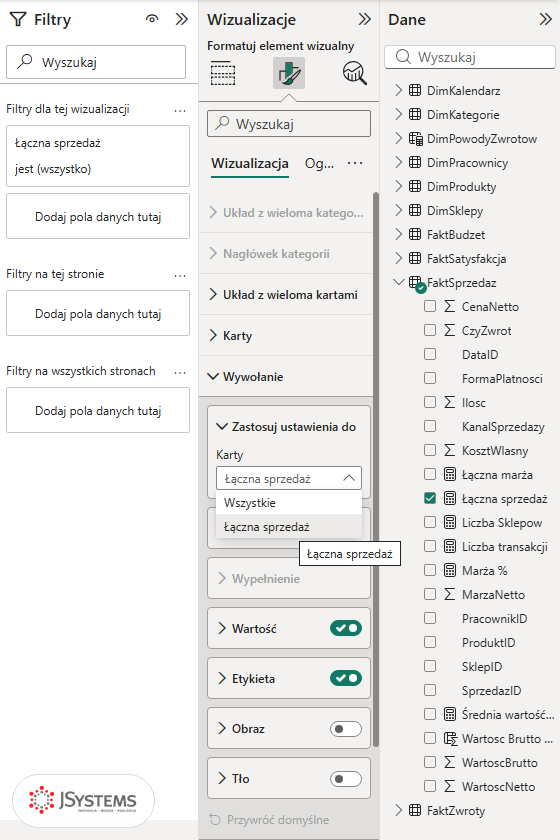Image resolution: width=560 pixels, height=840 pixels.
Task: Collapse the Filtry pane with double chevron
Action: [182, 19]
